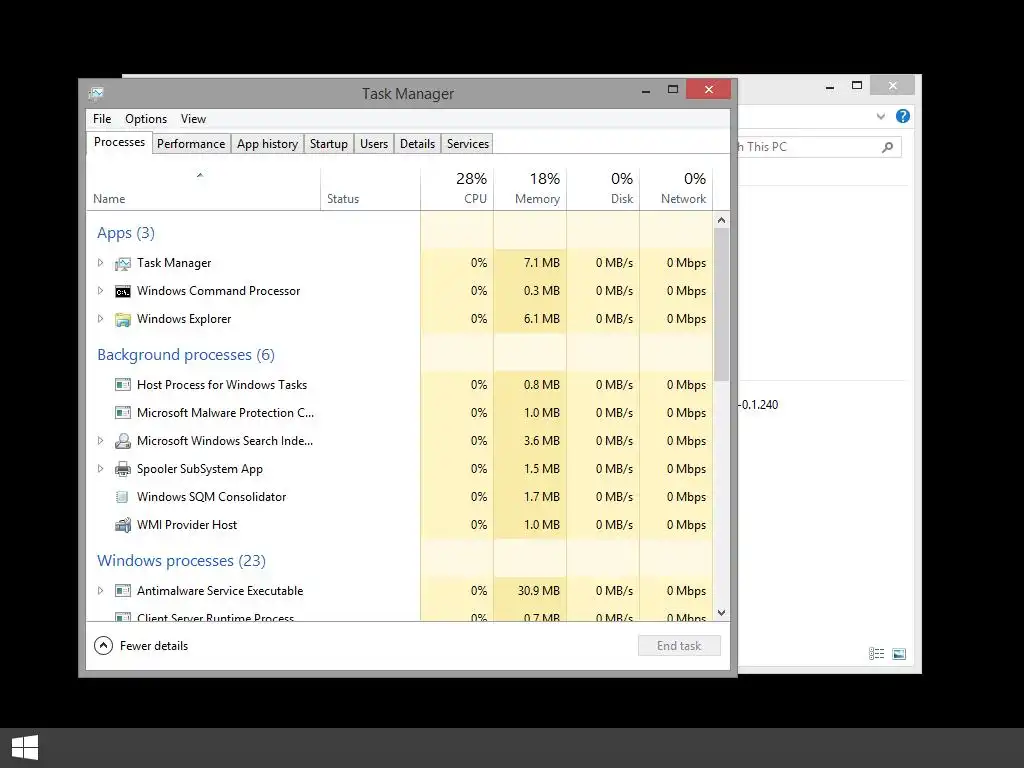Screen dimensions: 1024x768
Task: Click the Microsoft Windows Search Indexer icon
Action: [x=123, y=441]
